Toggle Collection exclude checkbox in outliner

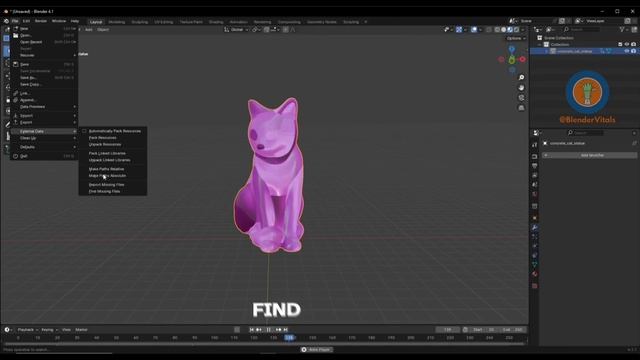620,44
